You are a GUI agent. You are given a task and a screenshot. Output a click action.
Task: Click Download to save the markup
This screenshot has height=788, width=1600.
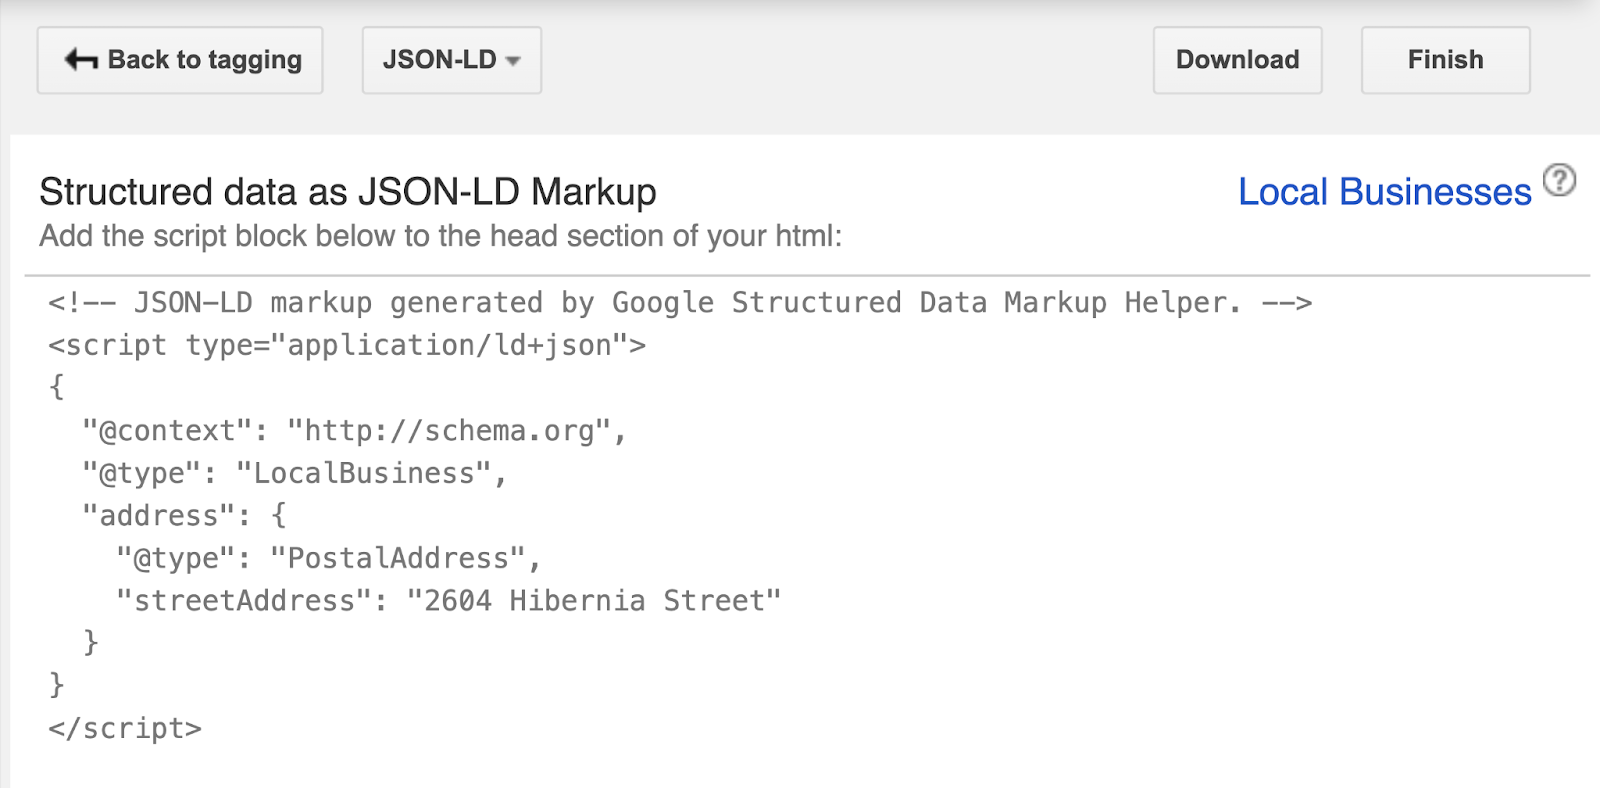coord(1237,60)
